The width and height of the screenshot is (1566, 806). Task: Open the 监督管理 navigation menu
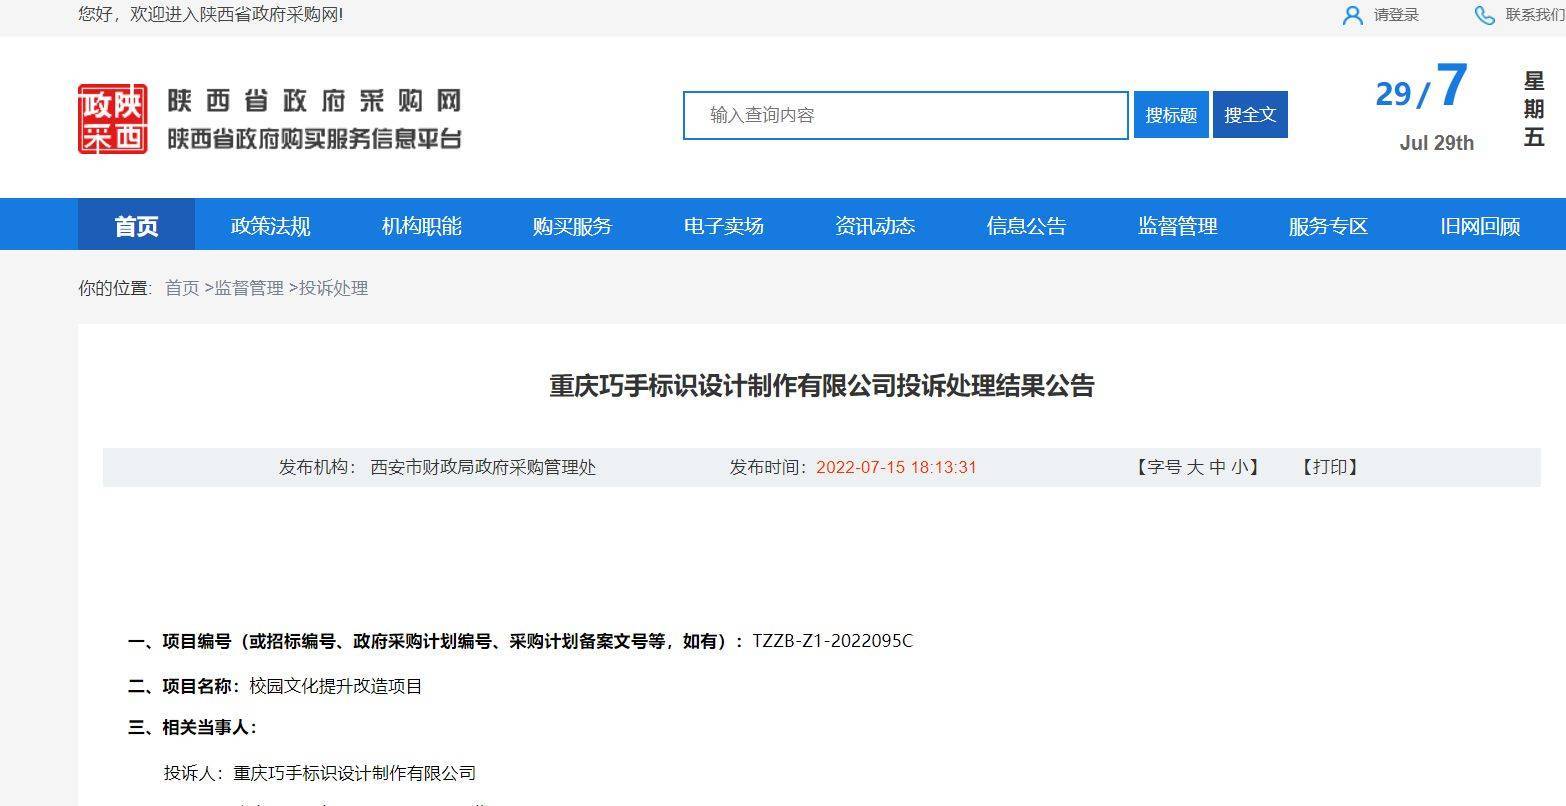point(1177,226)
